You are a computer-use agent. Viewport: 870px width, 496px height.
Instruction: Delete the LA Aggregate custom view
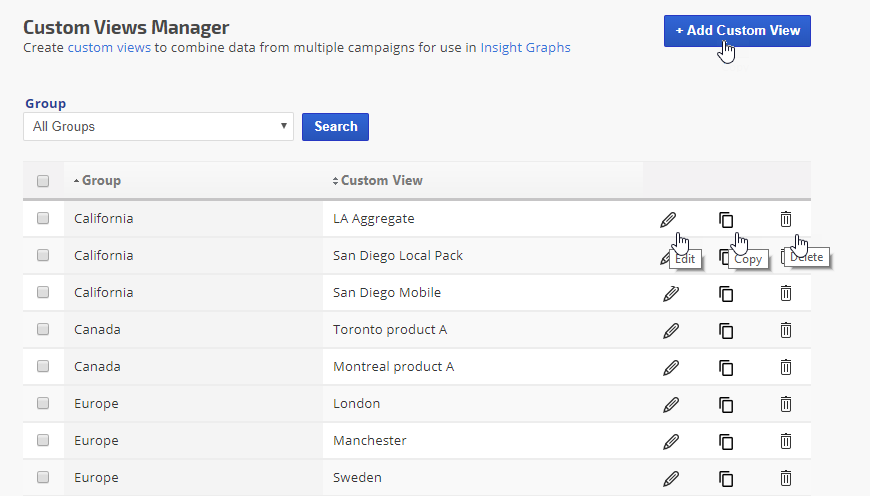786,219
